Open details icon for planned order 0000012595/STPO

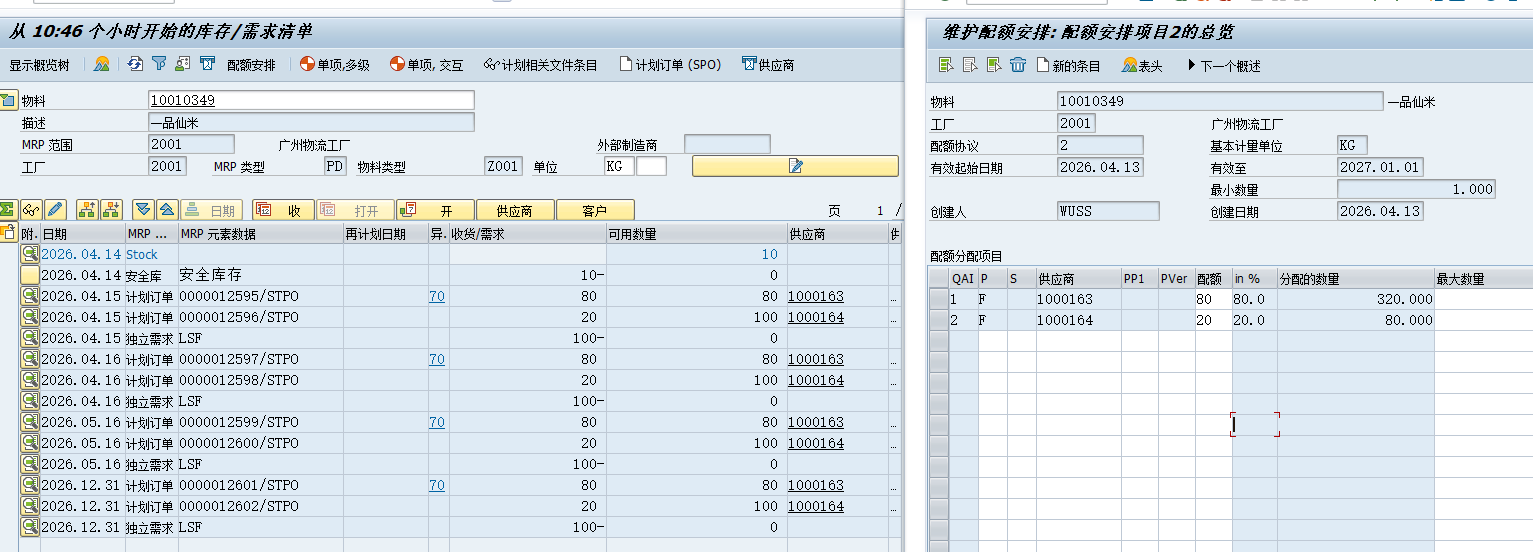point(30,296)
